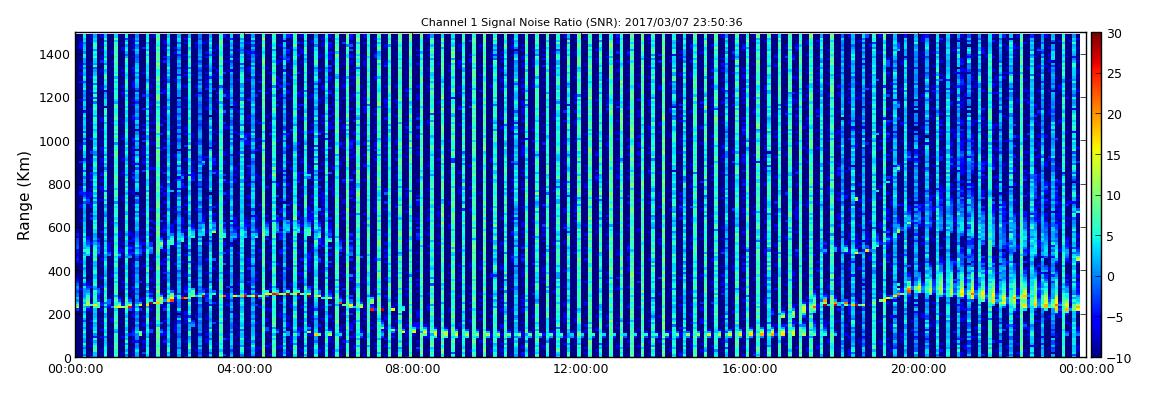Click the 'Range (Km)' y-axis label
This screenshot has height=407, width=1150.
coord(24,195)
